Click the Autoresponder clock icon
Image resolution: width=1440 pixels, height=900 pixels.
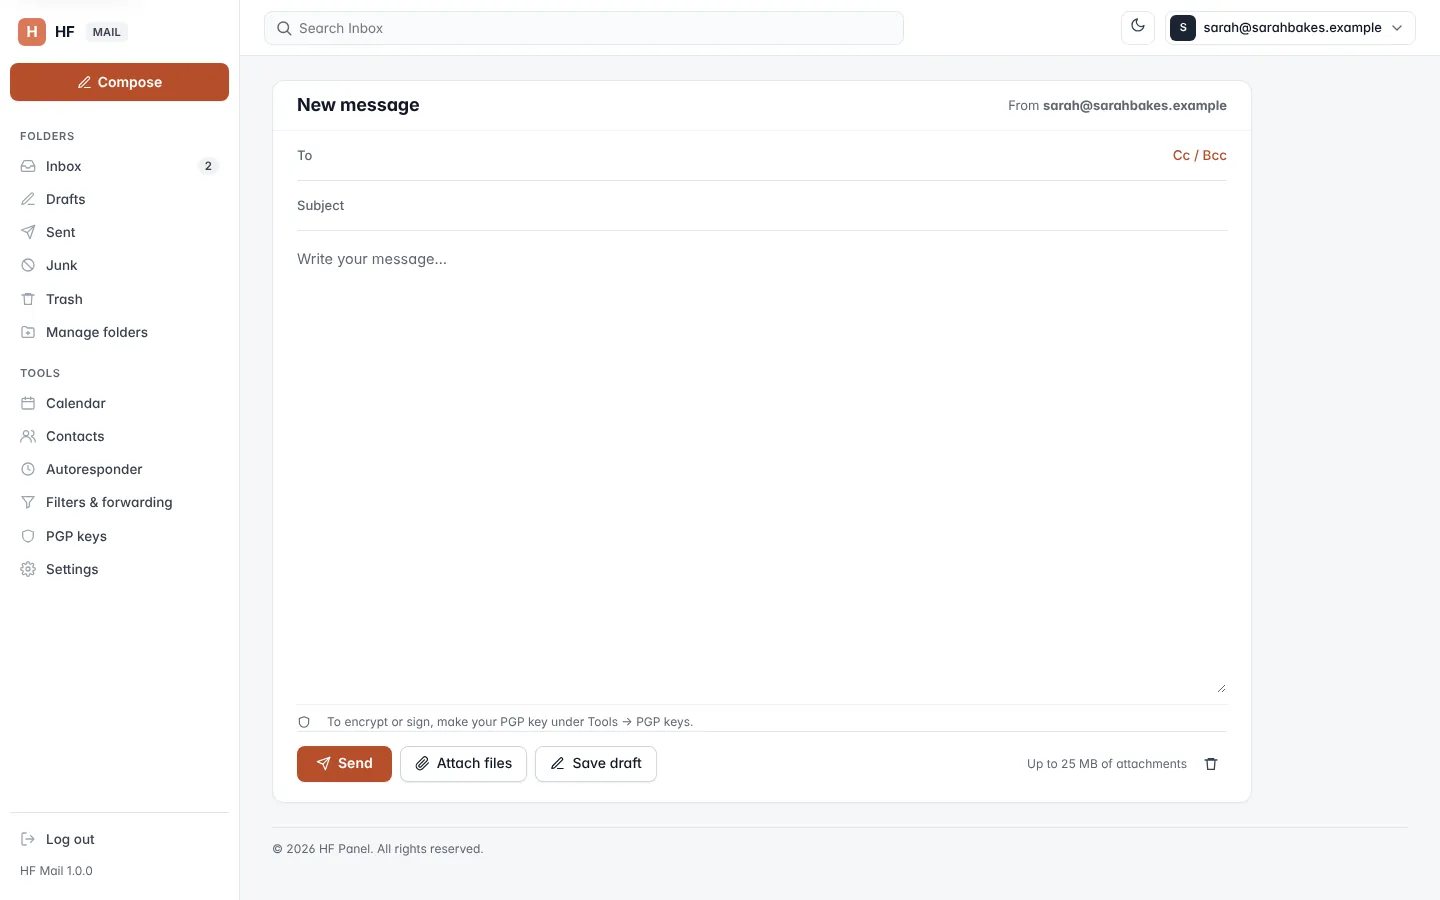pos(28,469)
